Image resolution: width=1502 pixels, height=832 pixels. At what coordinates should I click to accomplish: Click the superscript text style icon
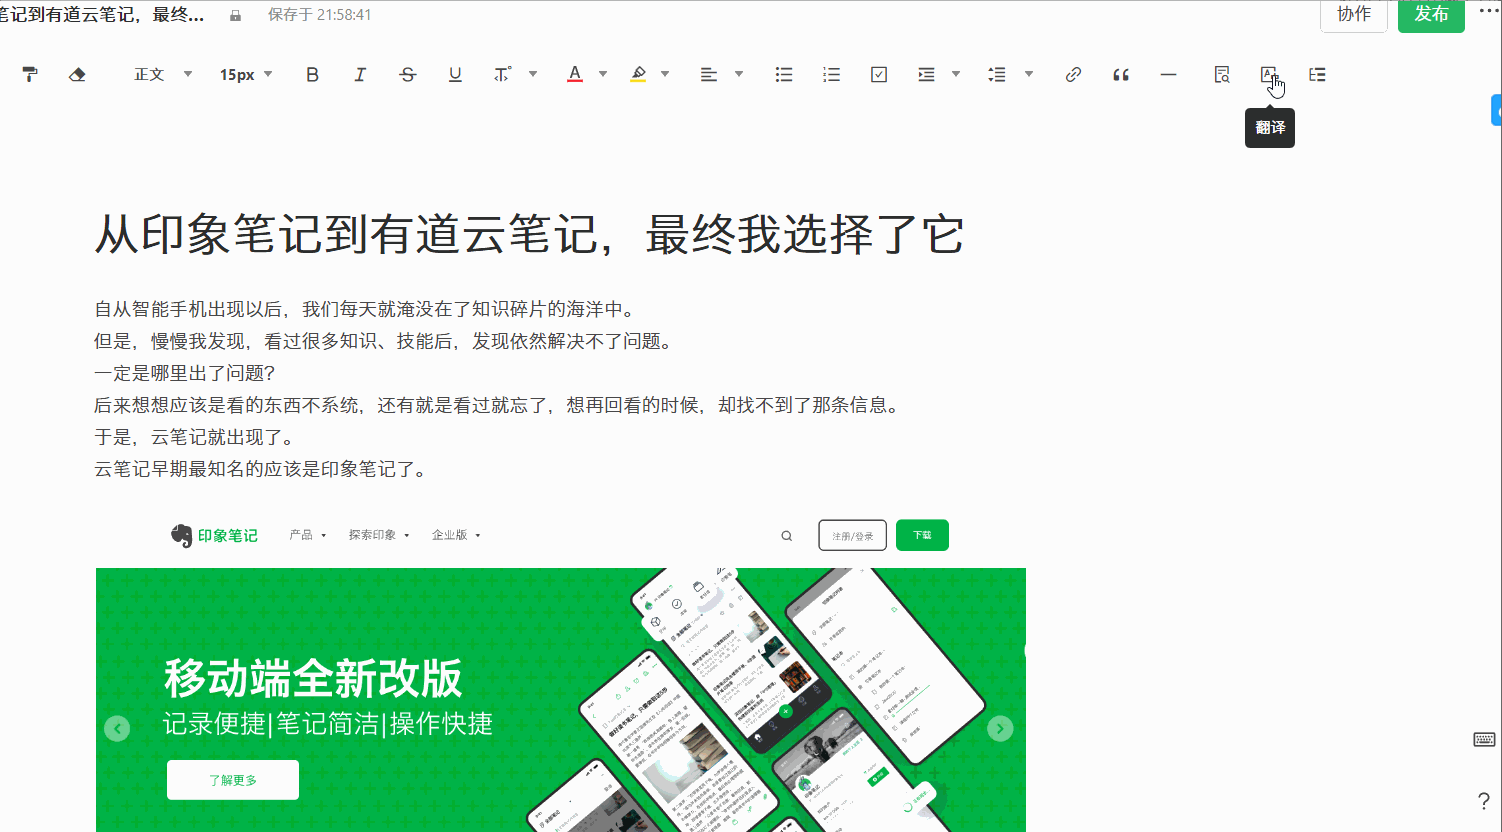tap(502, 74)
